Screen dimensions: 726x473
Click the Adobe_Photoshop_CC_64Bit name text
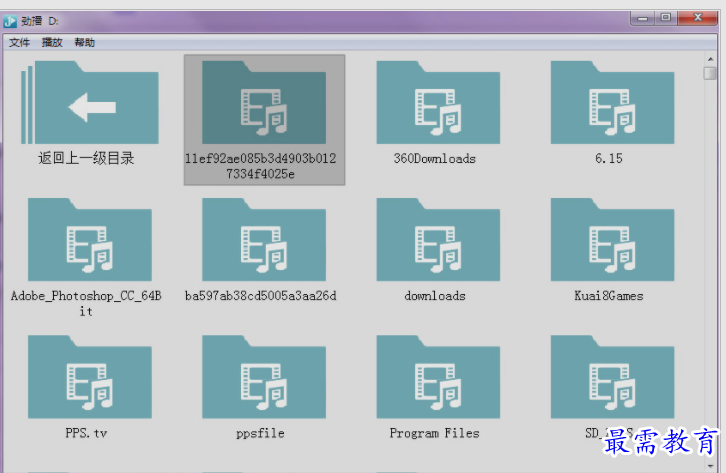86,304
